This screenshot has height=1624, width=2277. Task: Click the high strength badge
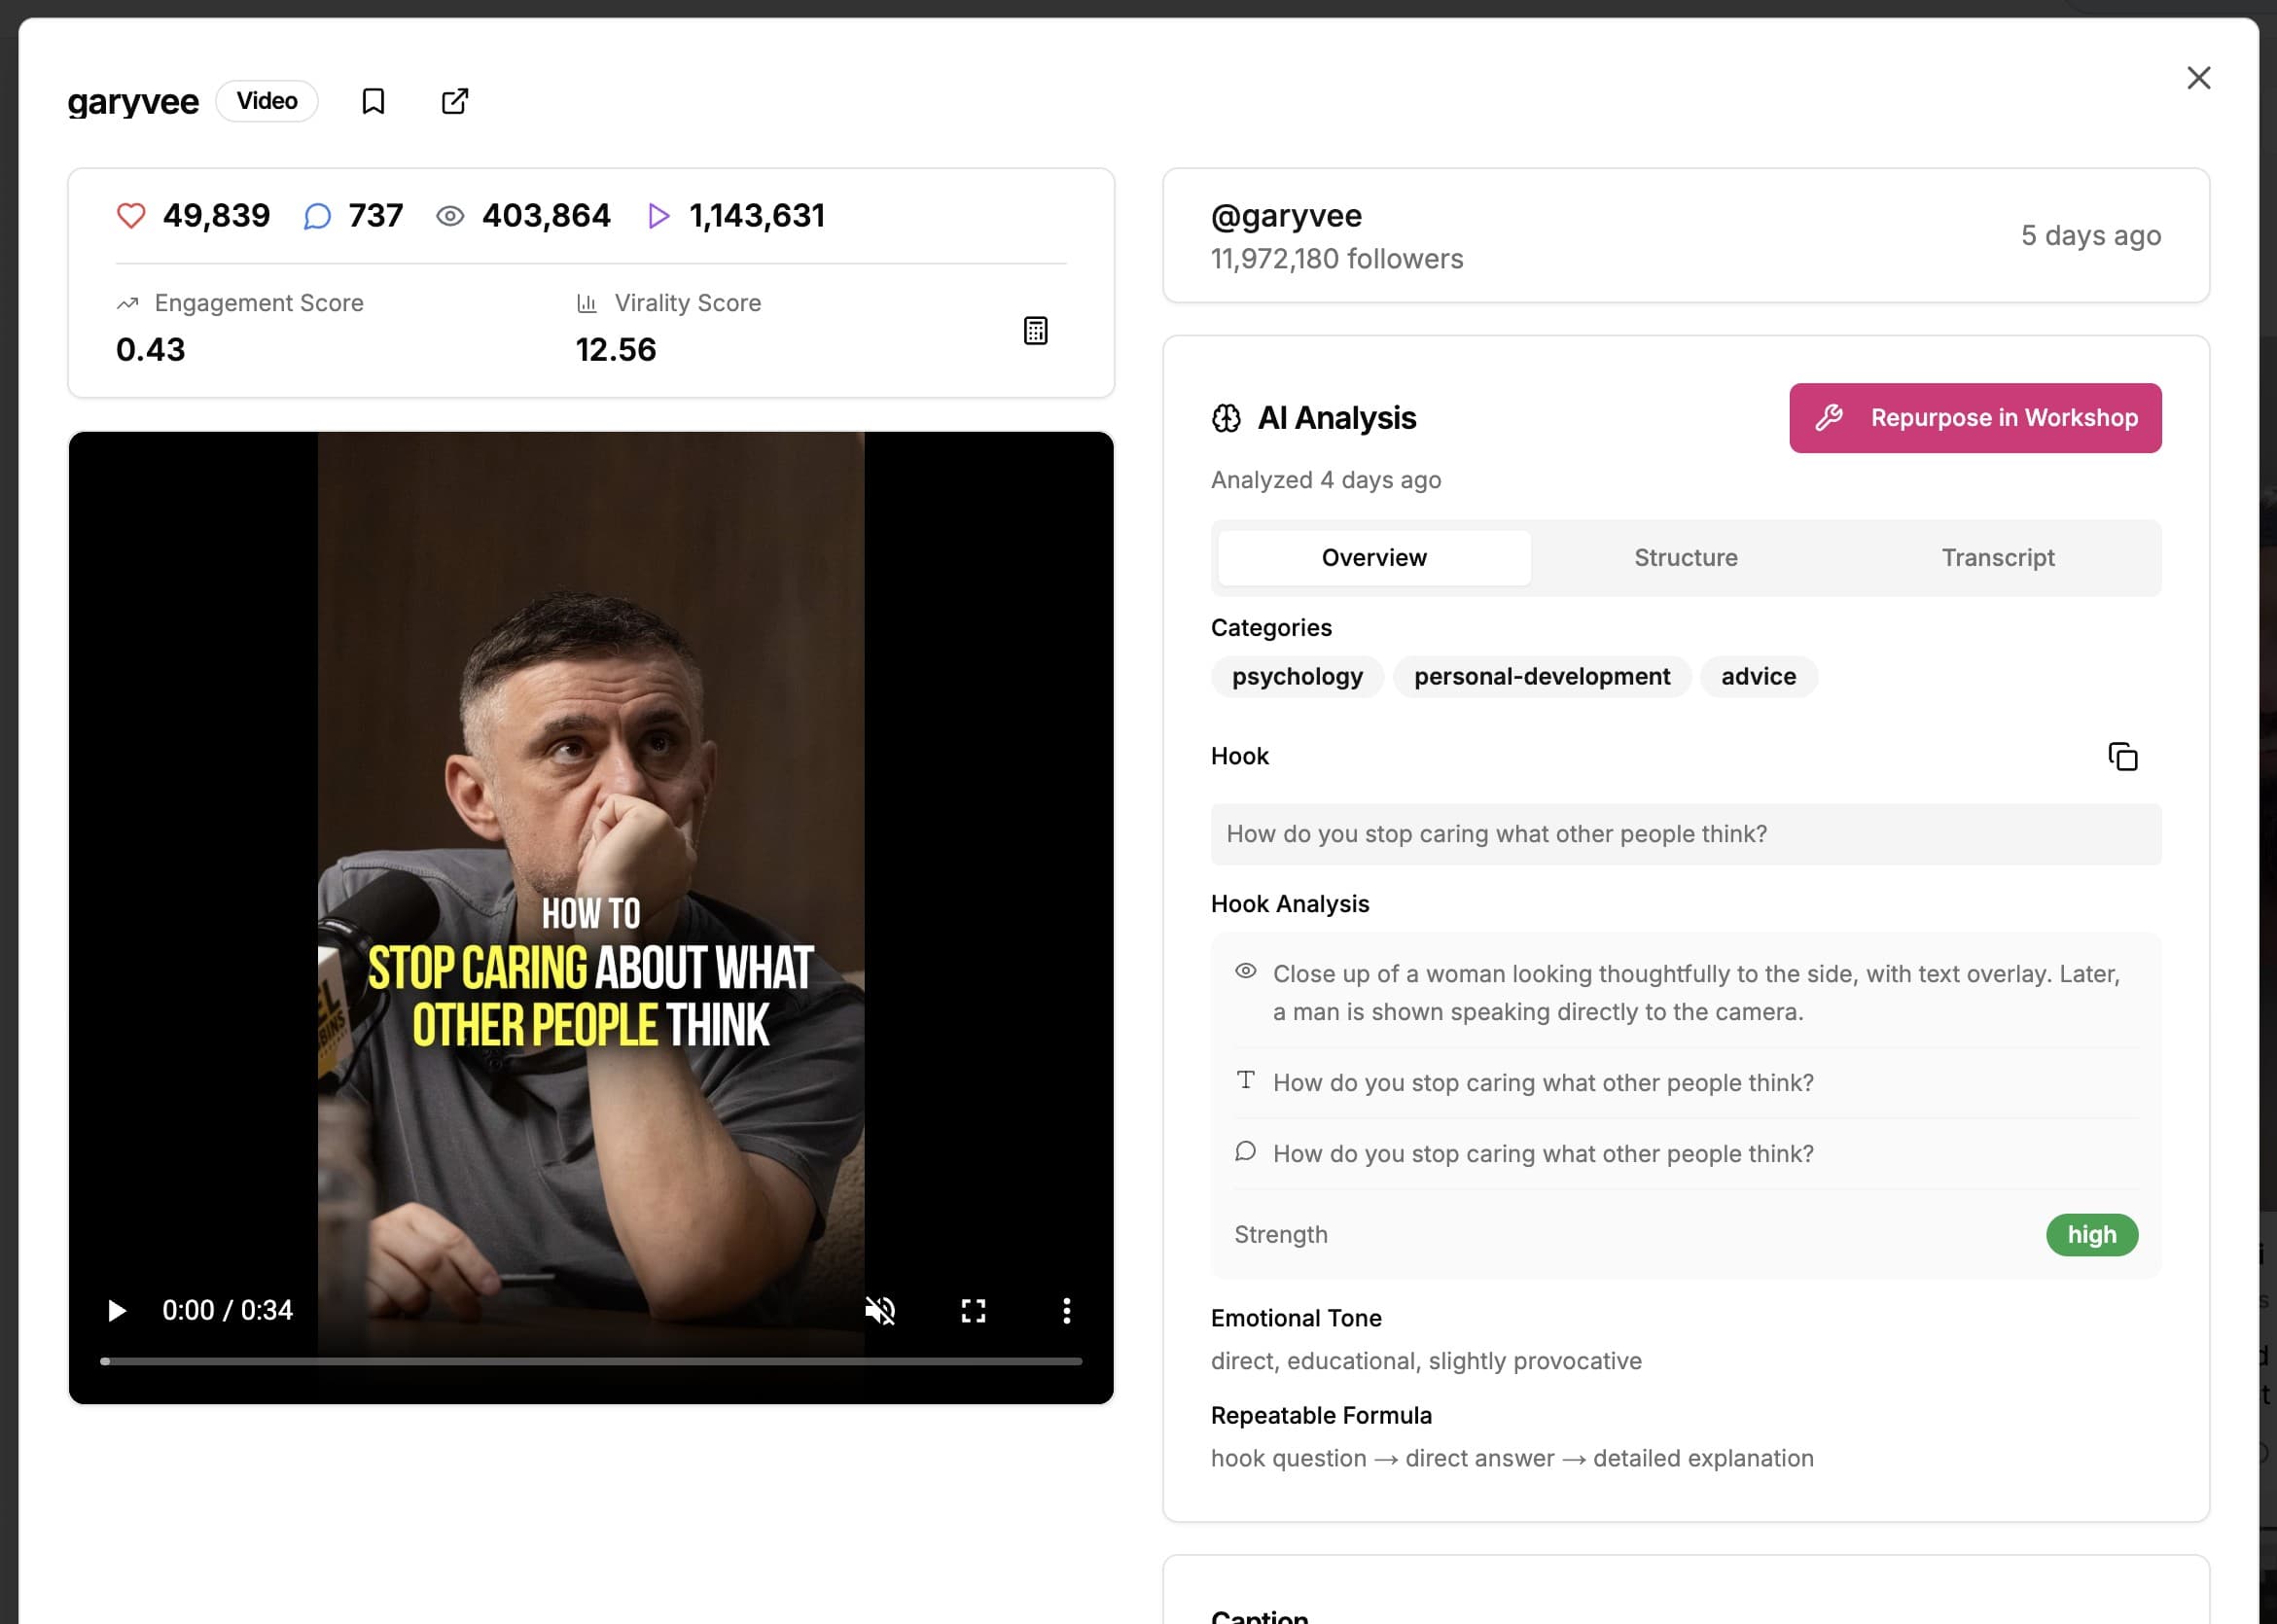[x=2092, y=1235]
